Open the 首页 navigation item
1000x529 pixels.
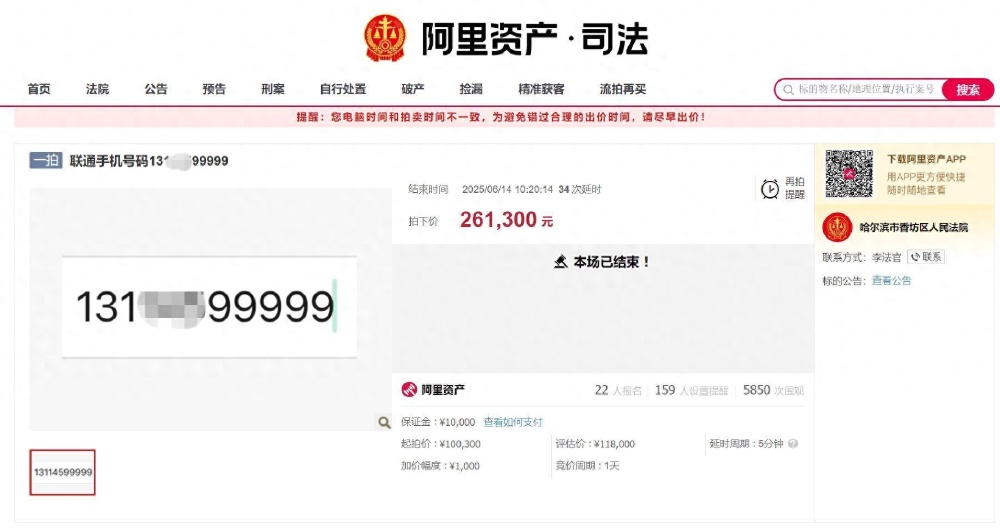click(x=39, y=89)
